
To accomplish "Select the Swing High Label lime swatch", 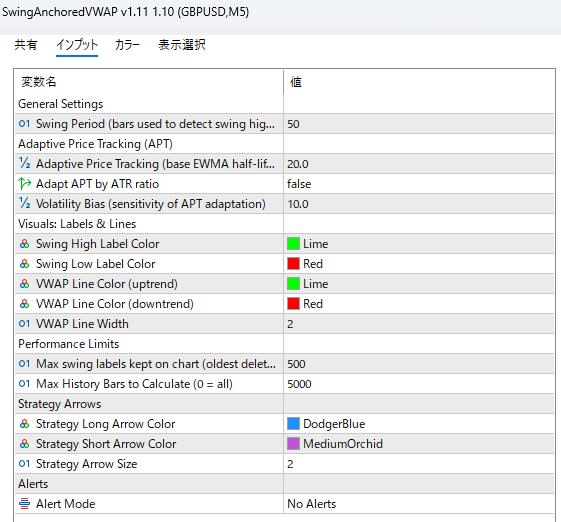I will (x=293, y=244).
